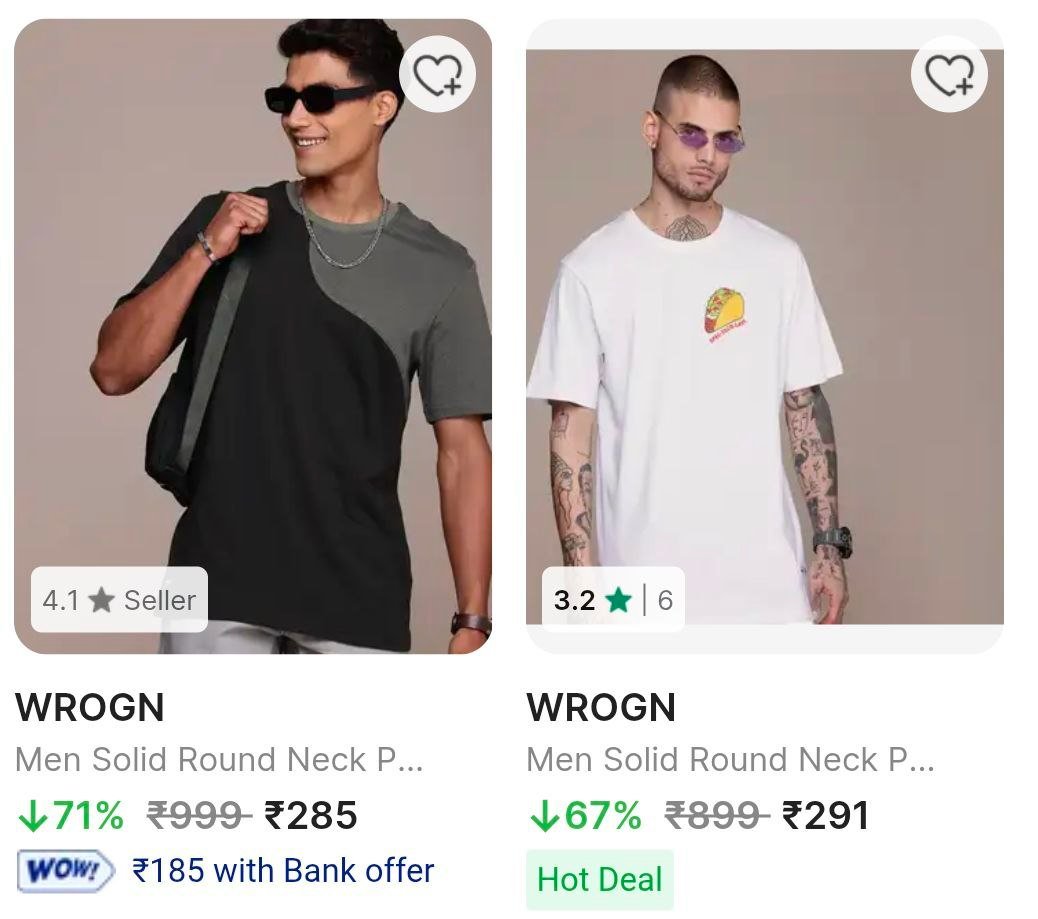Tap the 4.1 star Seller rating badge
The width and height of the screenshot is (1038, 919).
point(119,600)
